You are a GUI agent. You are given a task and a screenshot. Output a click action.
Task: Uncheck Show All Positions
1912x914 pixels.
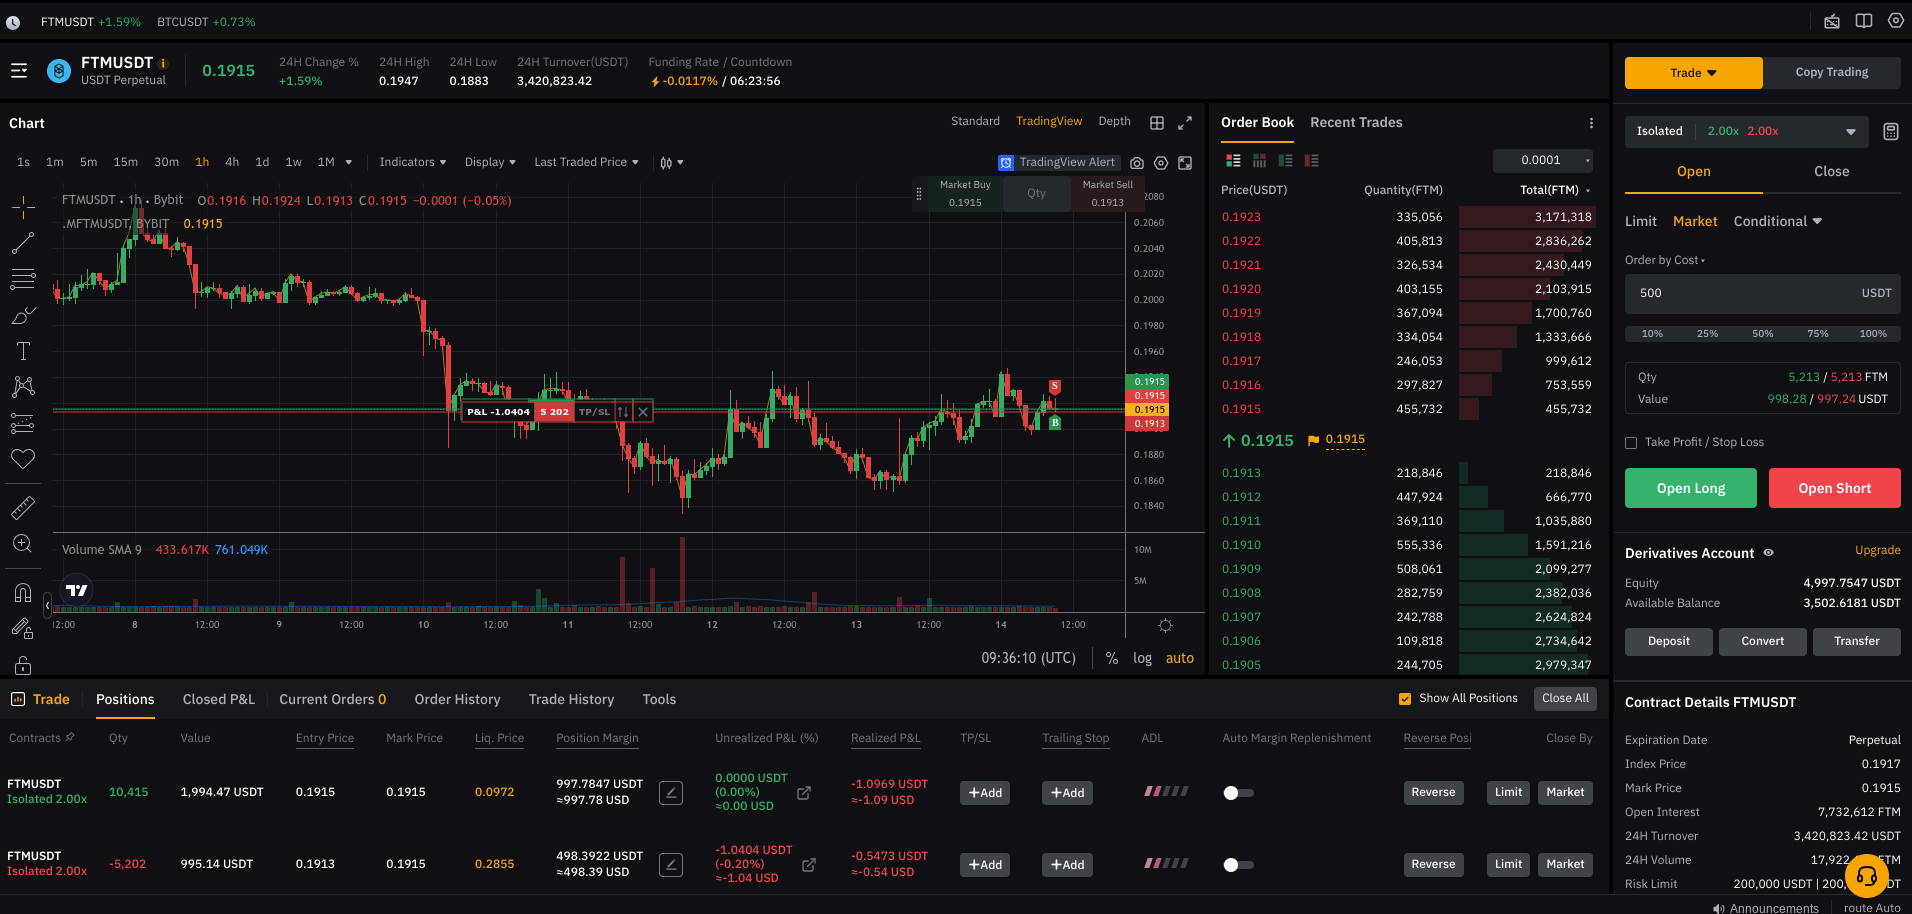[1405, 699]
